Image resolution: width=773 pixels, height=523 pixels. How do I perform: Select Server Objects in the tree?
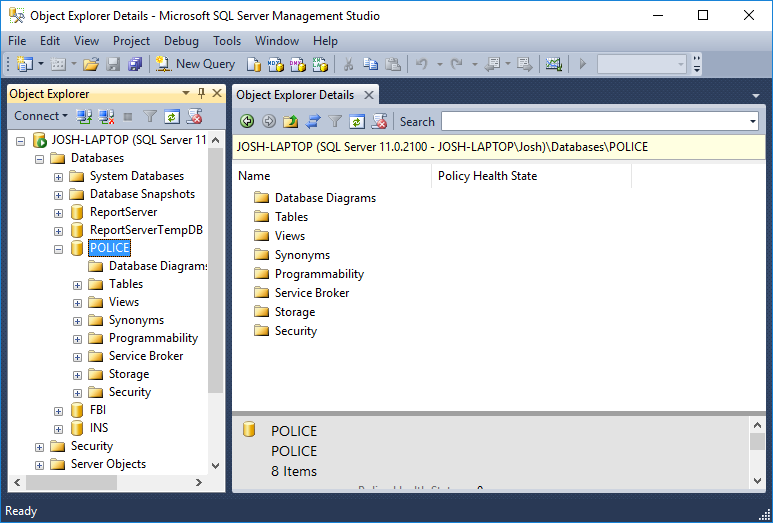108,464
